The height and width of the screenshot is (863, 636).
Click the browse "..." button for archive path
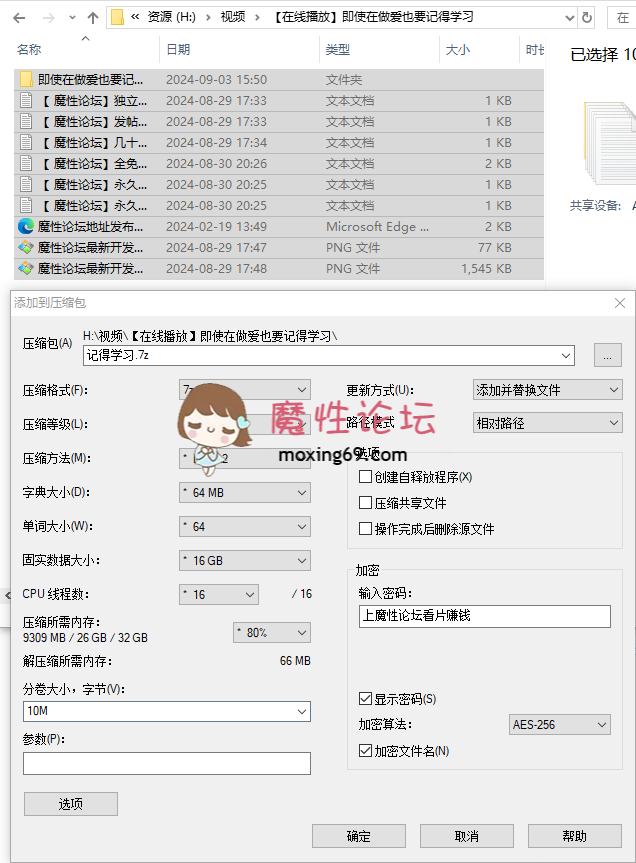tap(607, 355)
